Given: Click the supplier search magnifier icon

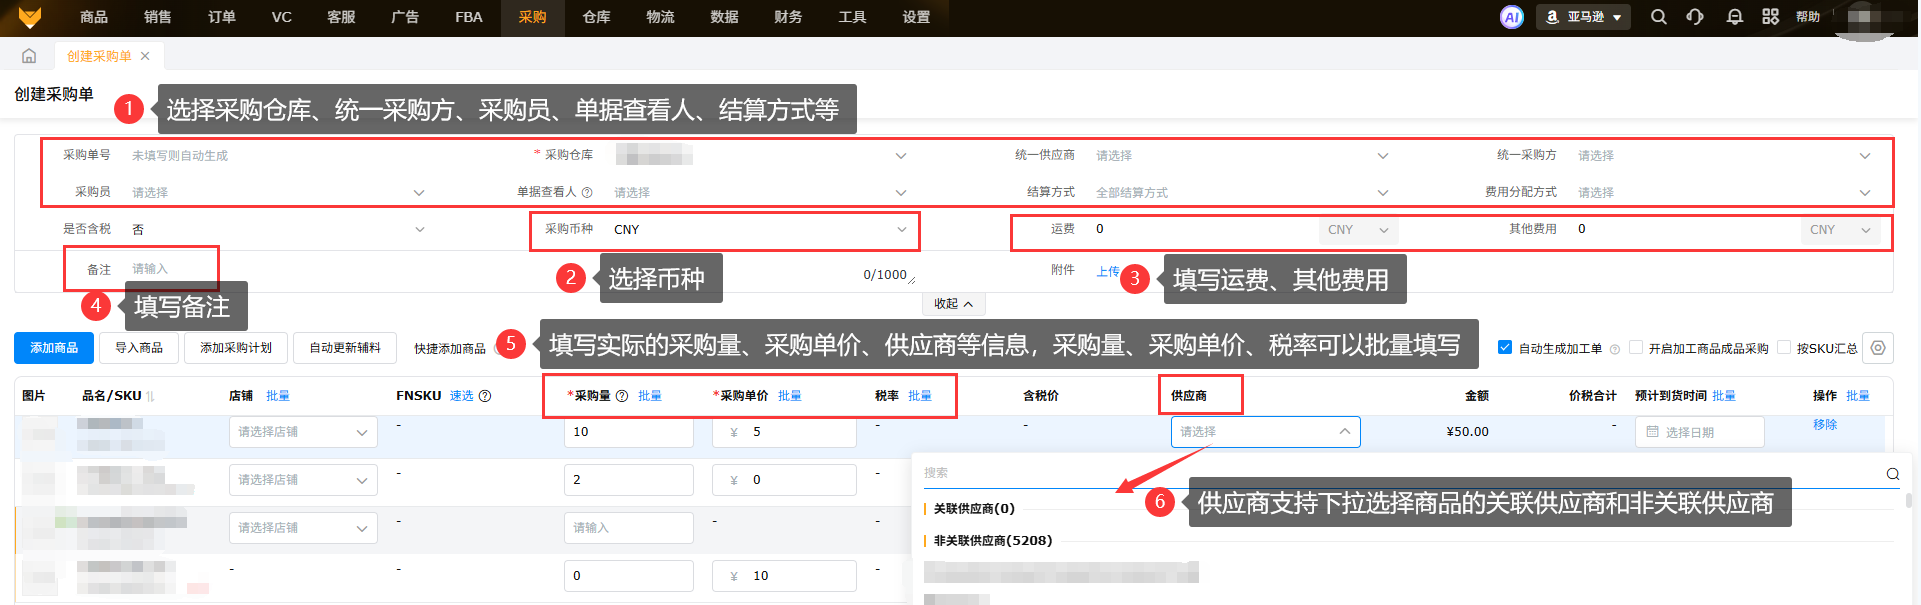Looking at the screenshot, I should (1893, 474).
